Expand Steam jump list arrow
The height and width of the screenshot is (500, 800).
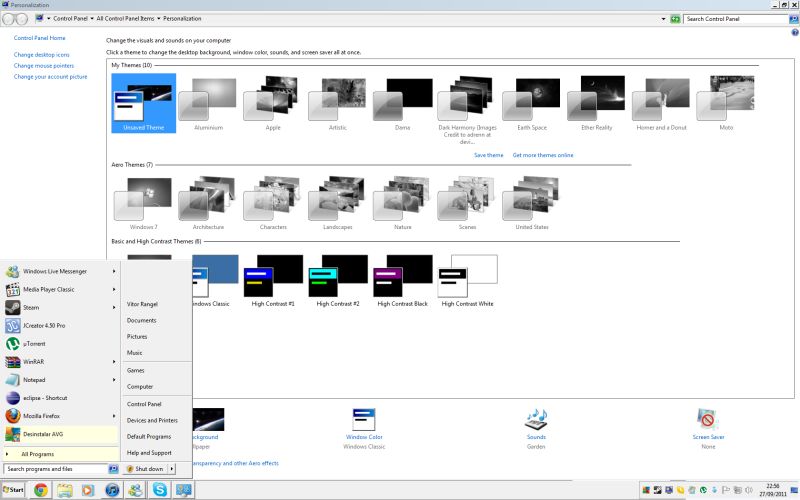114,308
